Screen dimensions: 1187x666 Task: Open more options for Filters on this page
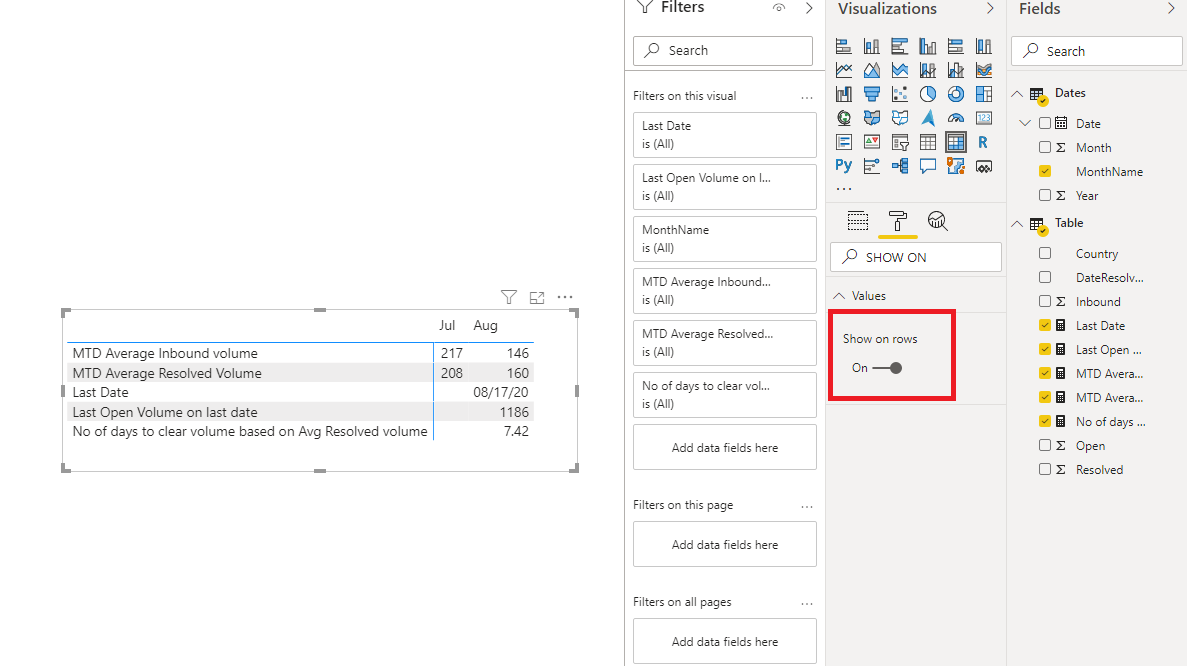(x=807, y=506)
